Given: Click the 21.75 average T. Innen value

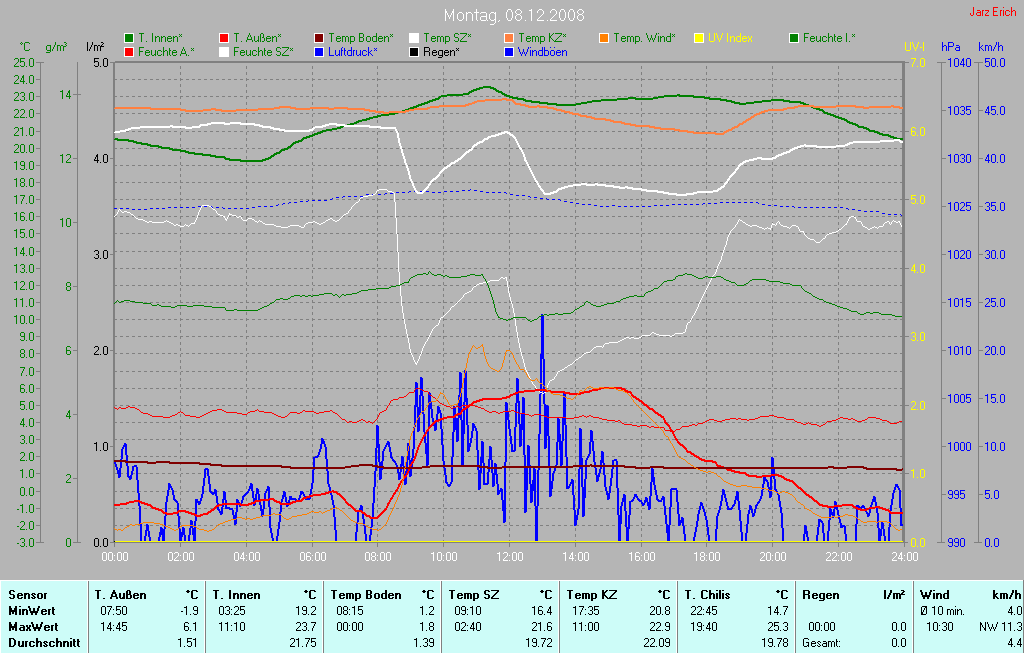Looking at the screenshot, I should pyautogui.click(x=303, y=643).
